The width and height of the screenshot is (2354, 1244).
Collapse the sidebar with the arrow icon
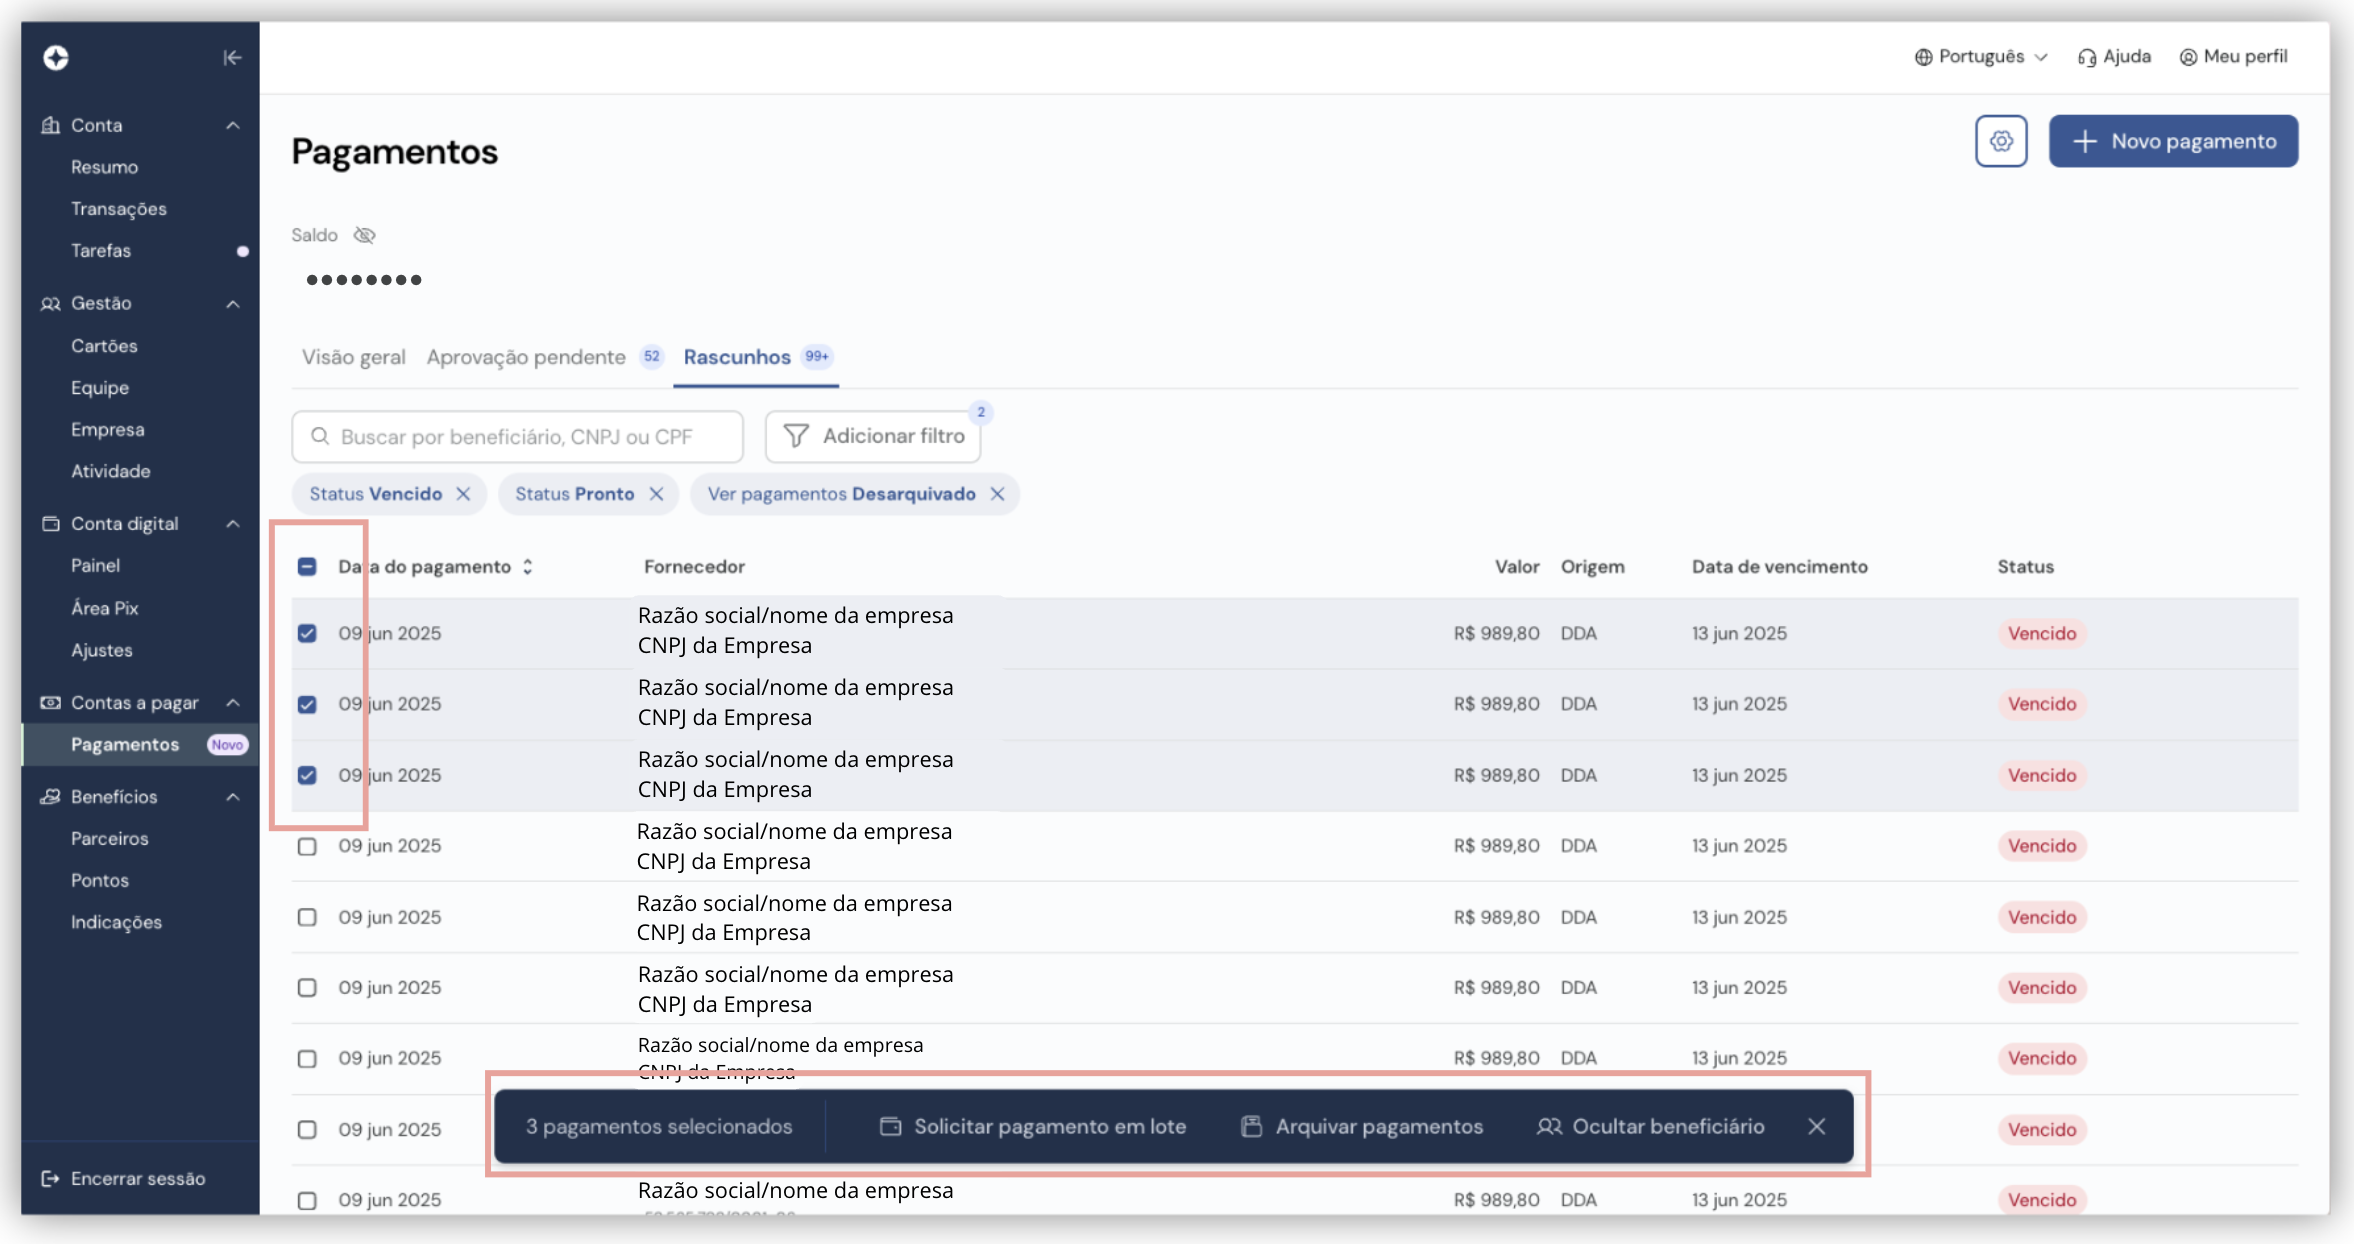pos(232,58)
